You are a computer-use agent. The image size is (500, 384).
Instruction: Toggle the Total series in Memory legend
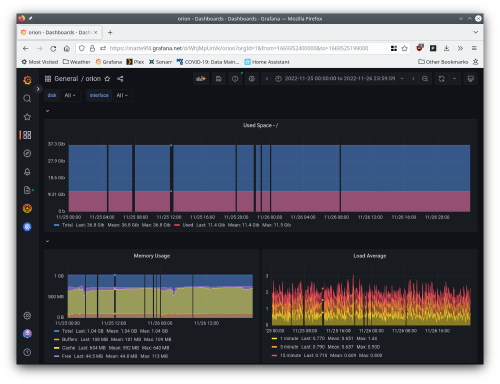[x=67, y=331]
